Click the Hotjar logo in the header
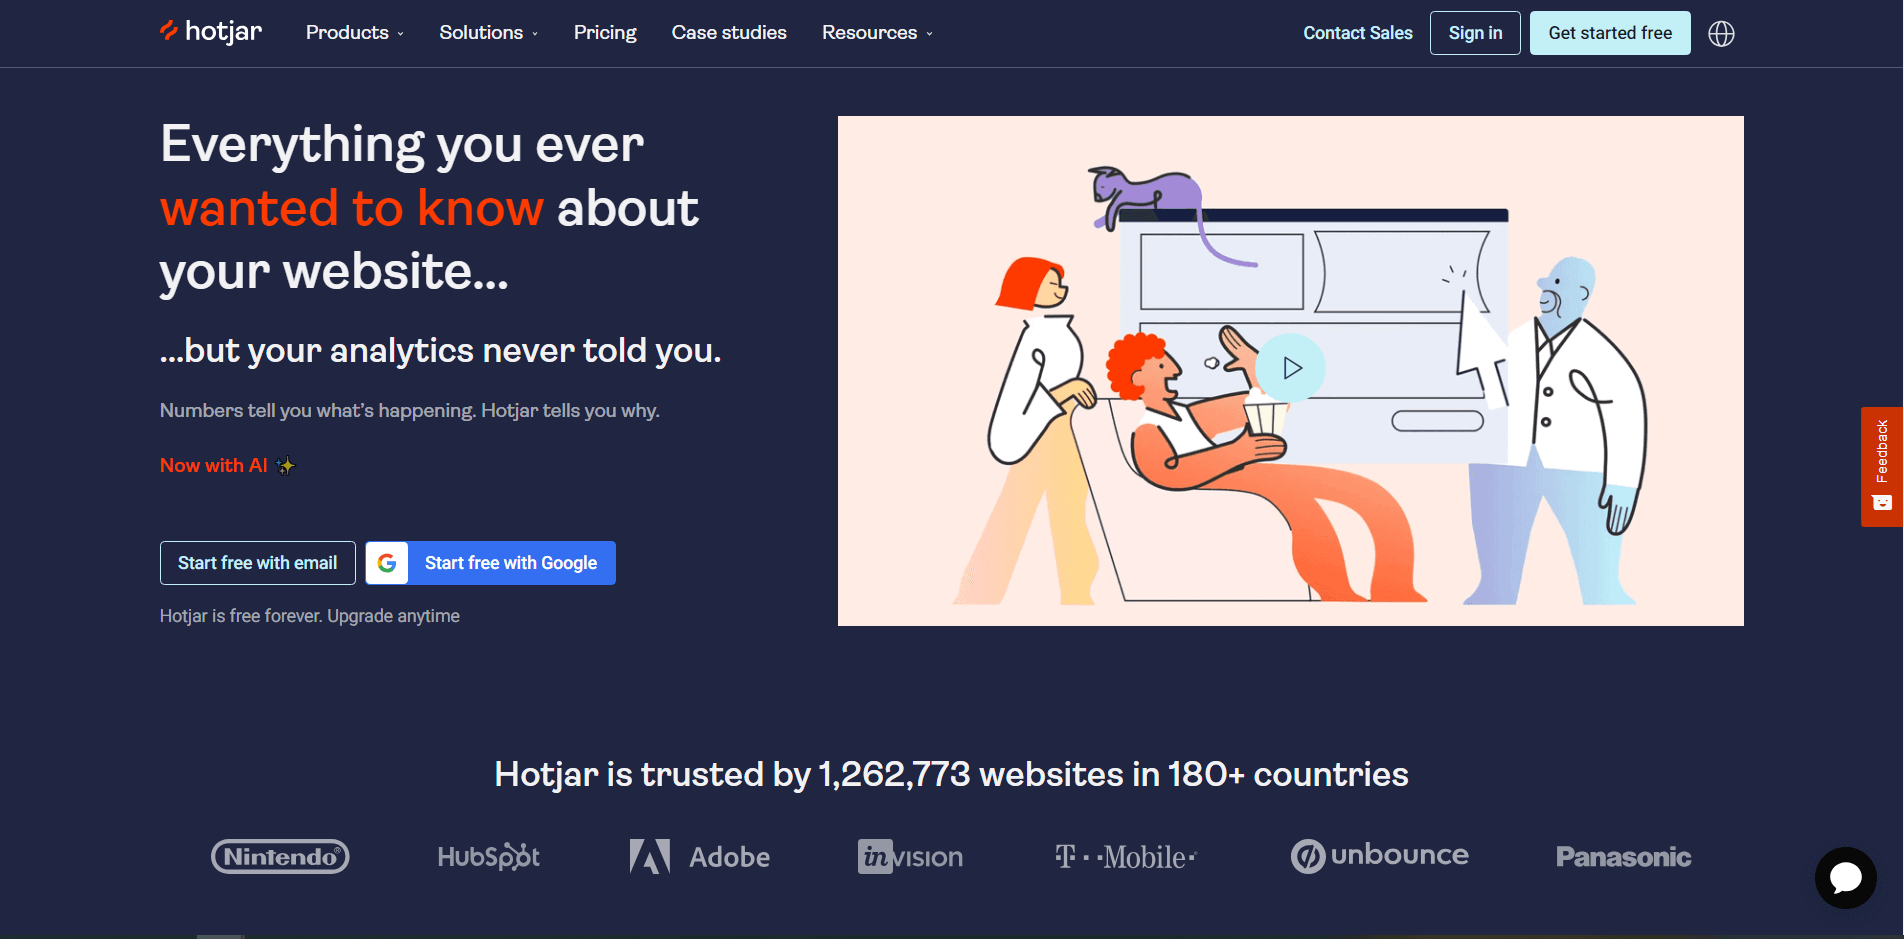This screenshot has height=939, width=1904. click(x=211, y=32)
